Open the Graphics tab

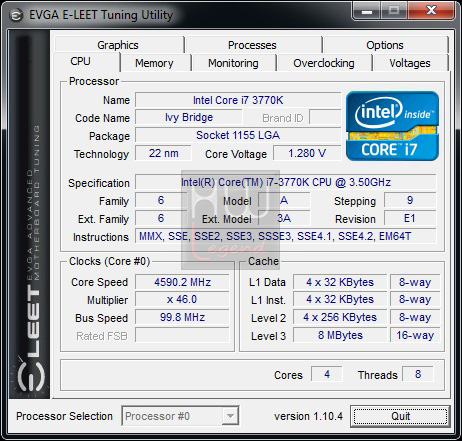(118, 45)
